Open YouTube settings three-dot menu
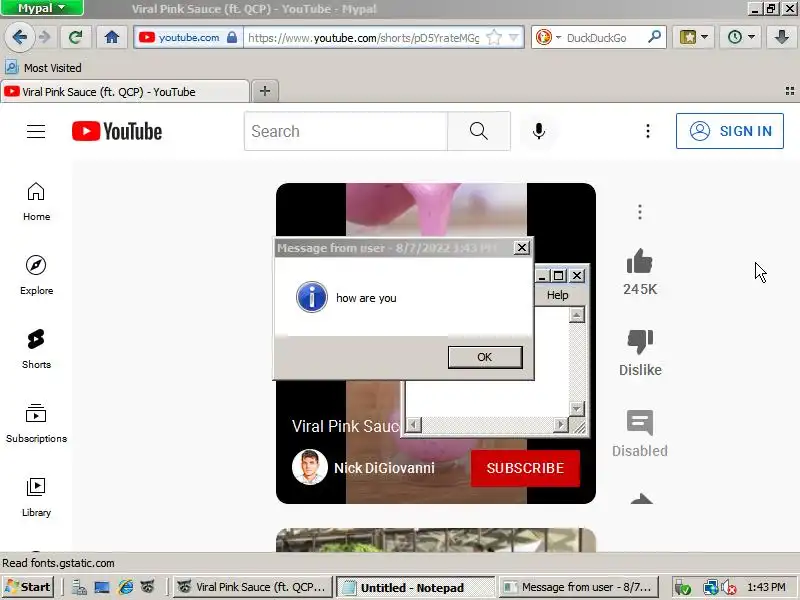This screenshot has width=800, height=600. [647, 131]
